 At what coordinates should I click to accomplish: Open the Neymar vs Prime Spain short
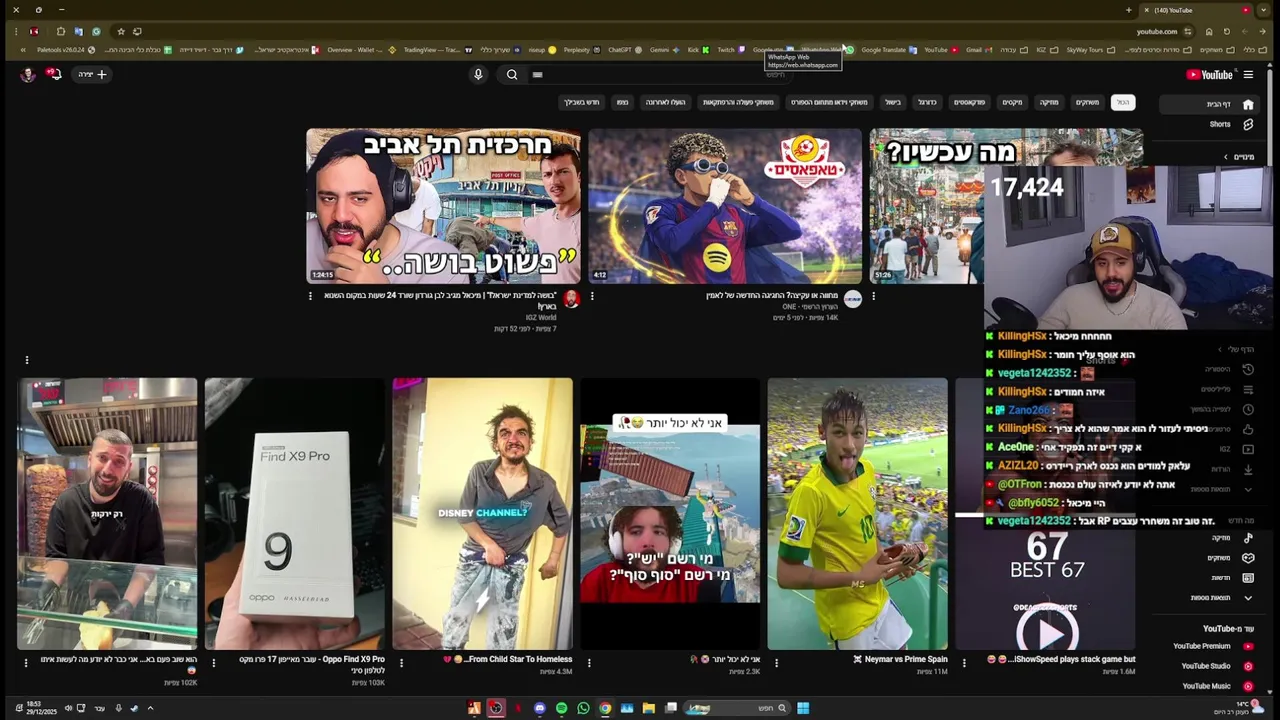858,514
